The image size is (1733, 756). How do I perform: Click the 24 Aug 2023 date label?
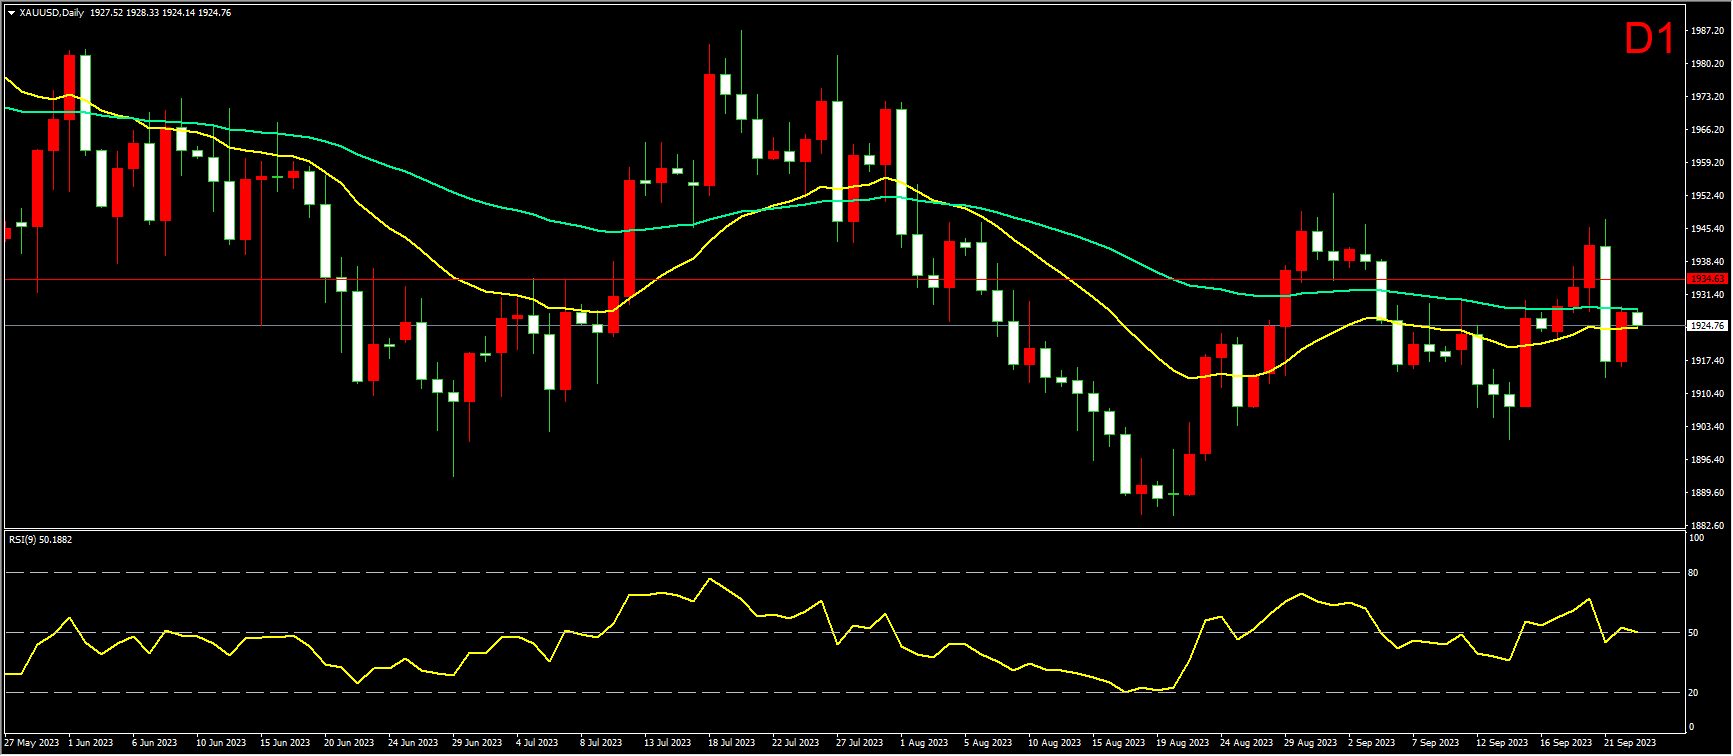click(x=1247, y=743)
